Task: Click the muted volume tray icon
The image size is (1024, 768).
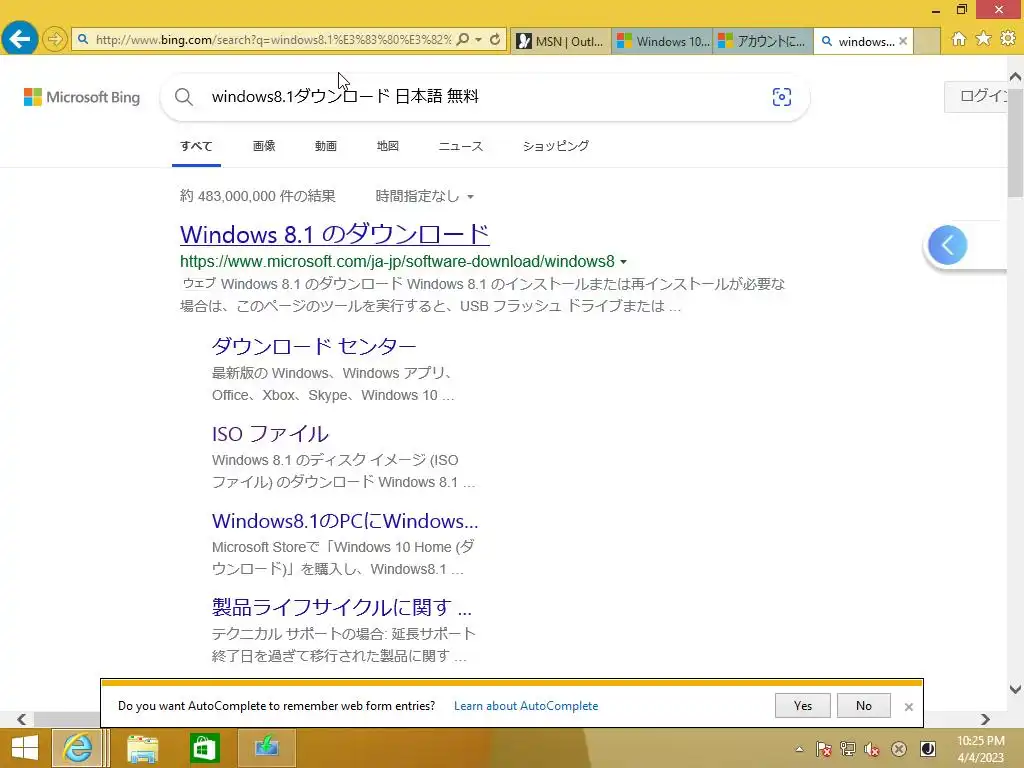Action: [x=872, y=749]
